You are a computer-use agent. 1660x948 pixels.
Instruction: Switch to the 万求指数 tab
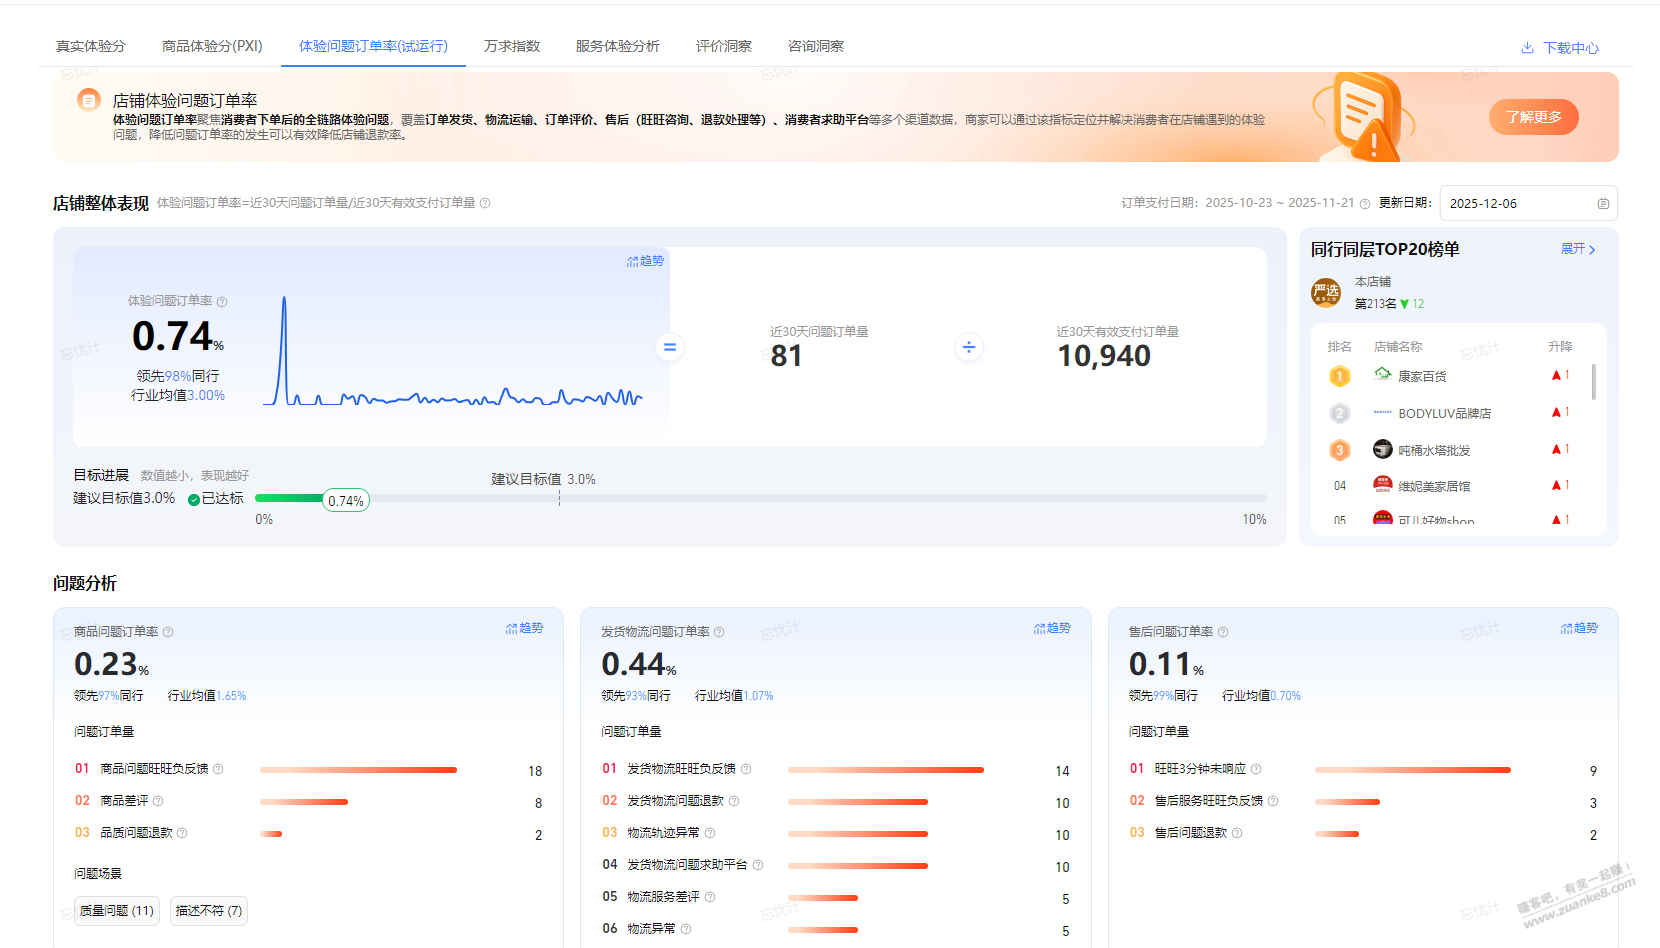pyautogui.click(x=512, y=46)
